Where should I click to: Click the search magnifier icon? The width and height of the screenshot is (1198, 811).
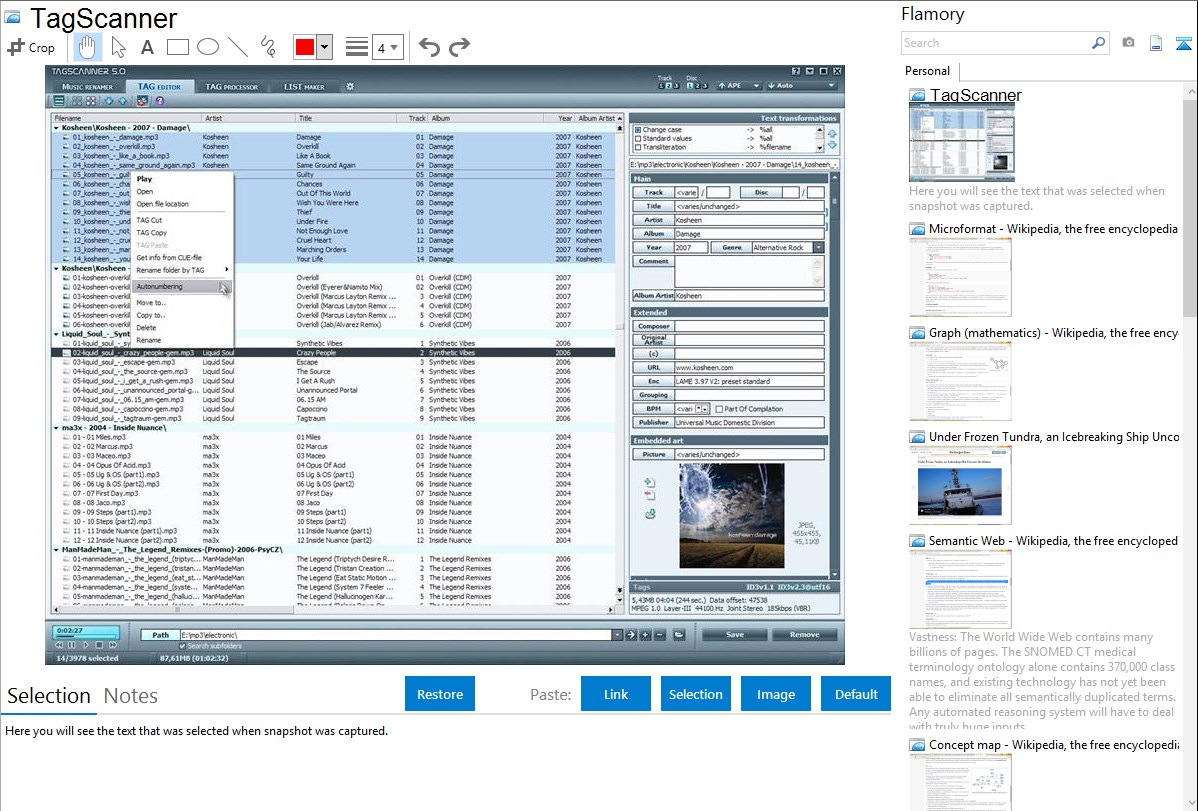1098,43
